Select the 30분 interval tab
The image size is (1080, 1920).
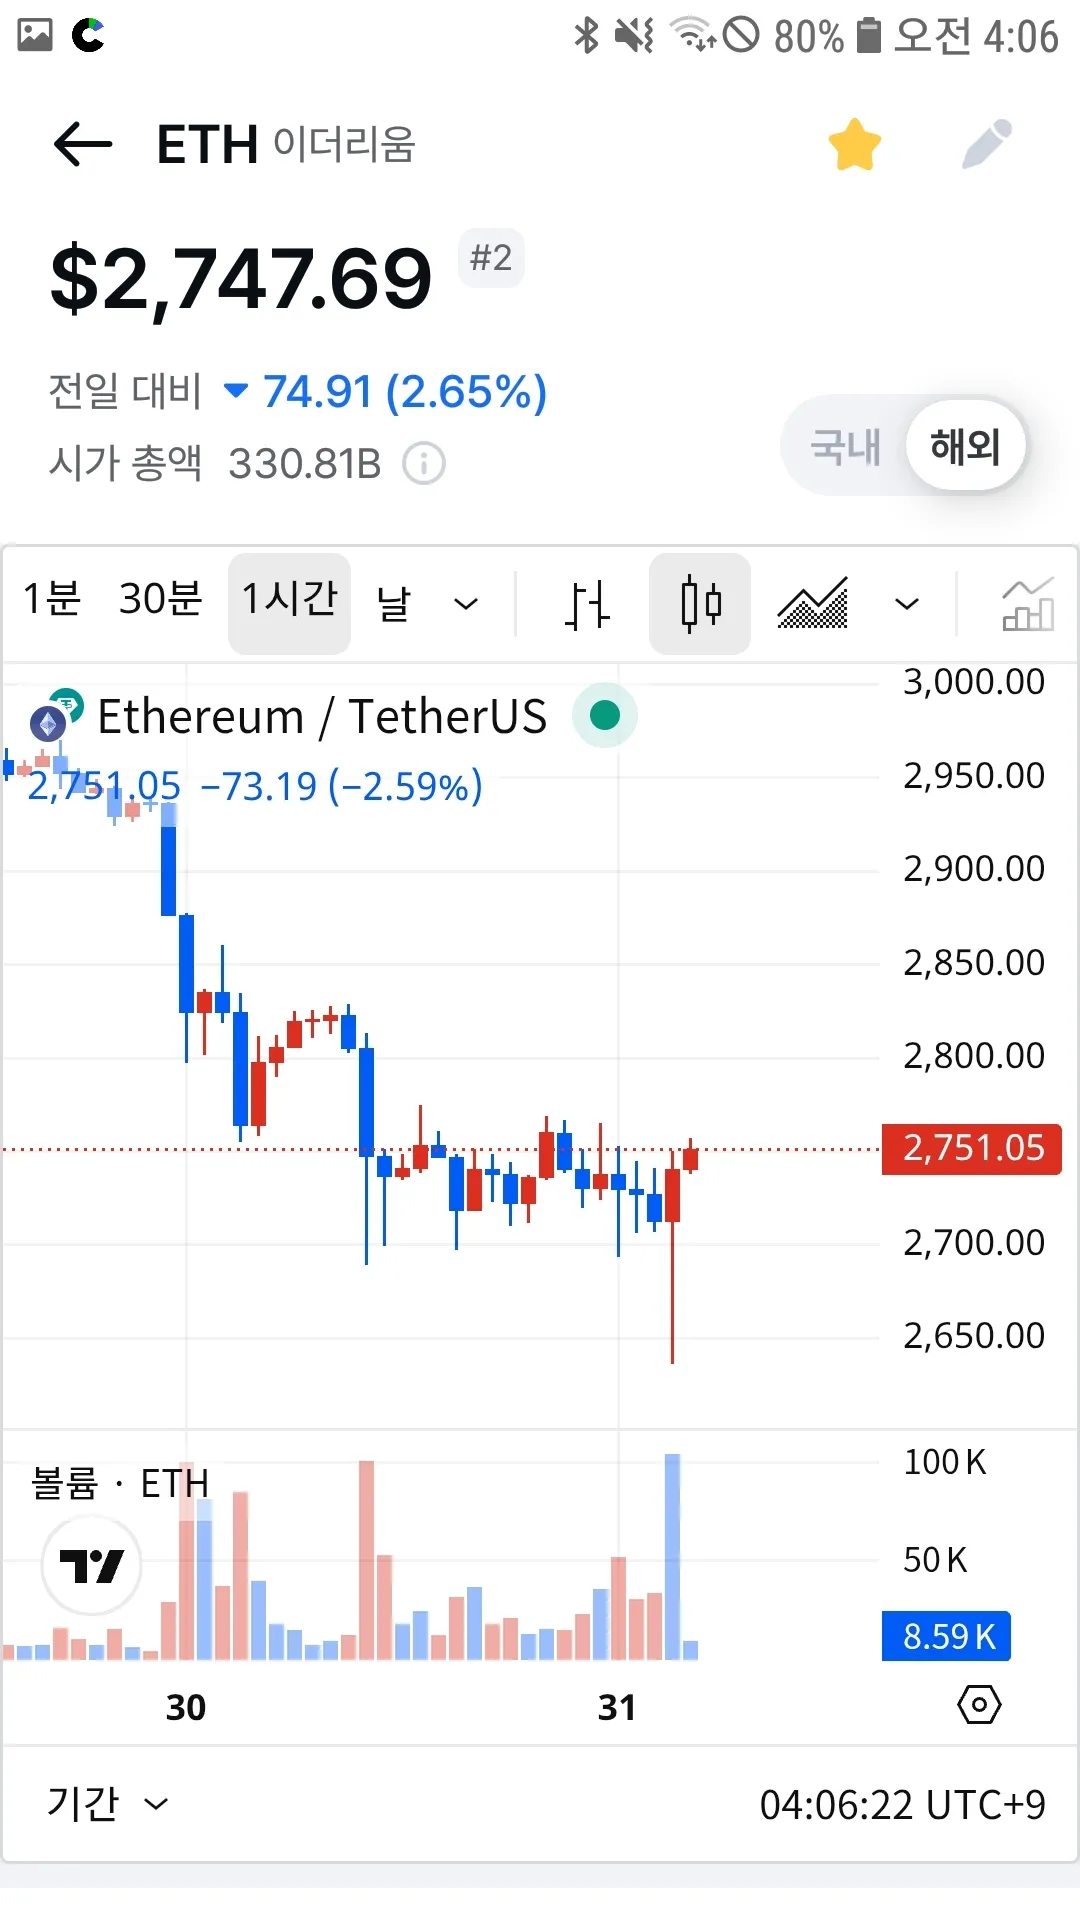(160, 600)
